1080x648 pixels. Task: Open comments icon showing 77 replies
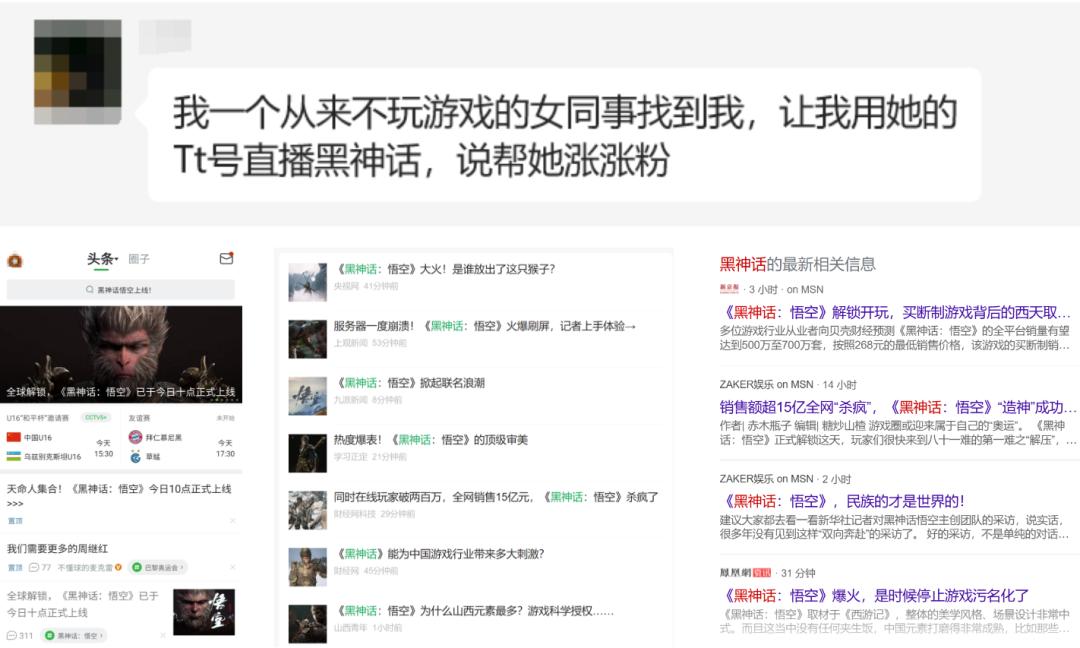34,567
